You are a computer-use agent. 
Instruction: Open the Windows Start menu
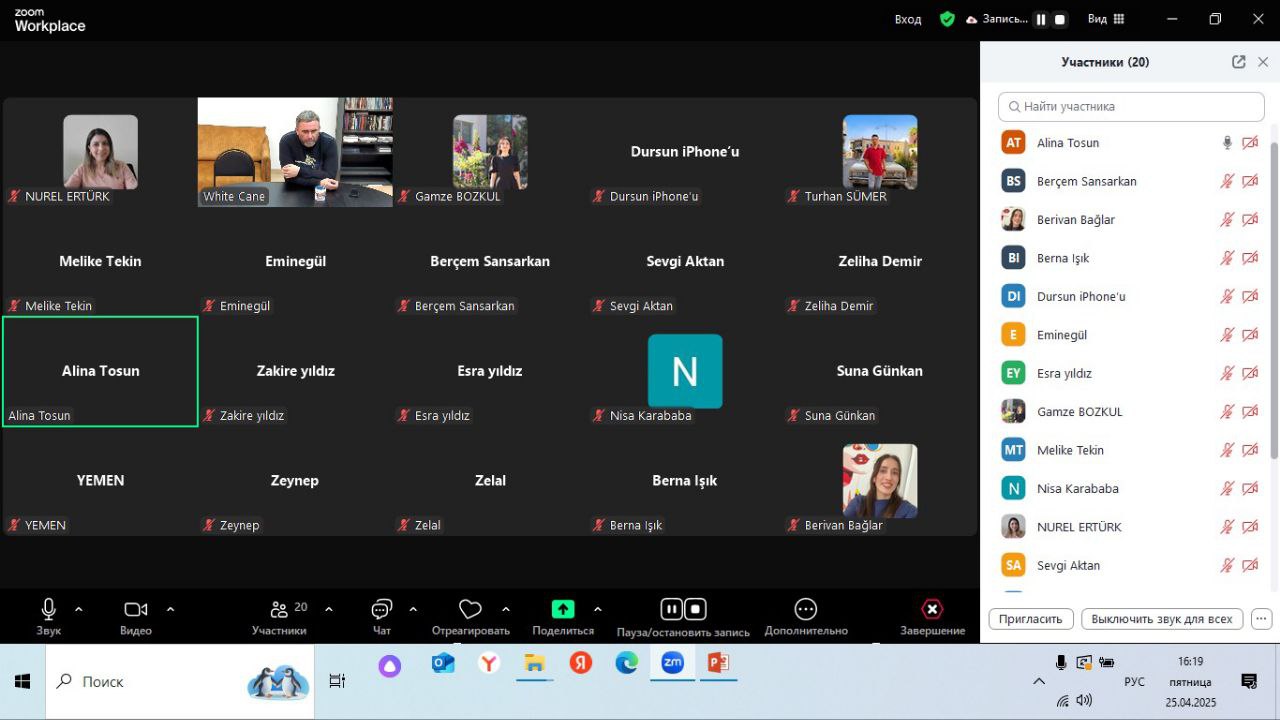[22, 681]
